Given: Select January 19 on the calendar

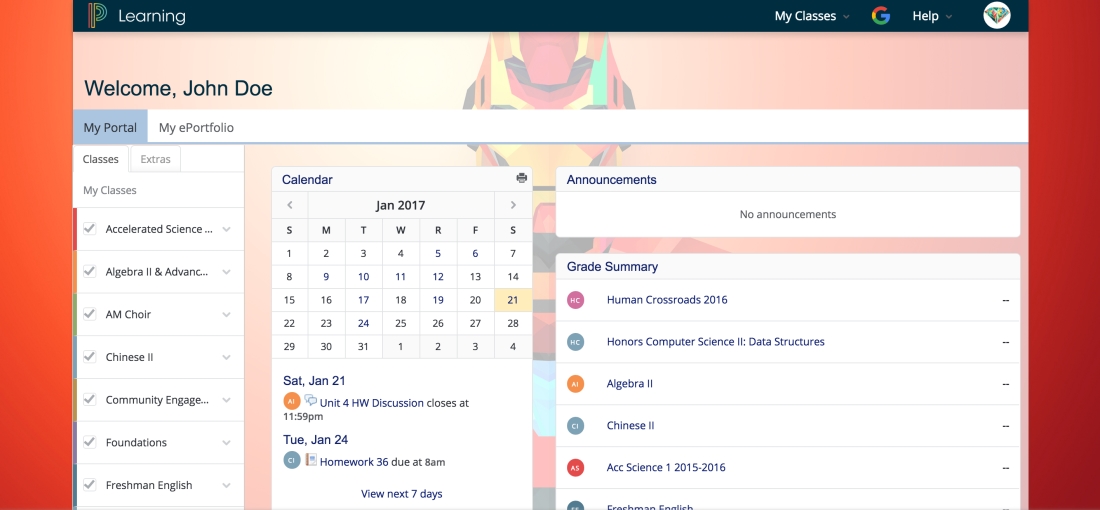Looking at the screenshot, I should coord(438,300).
